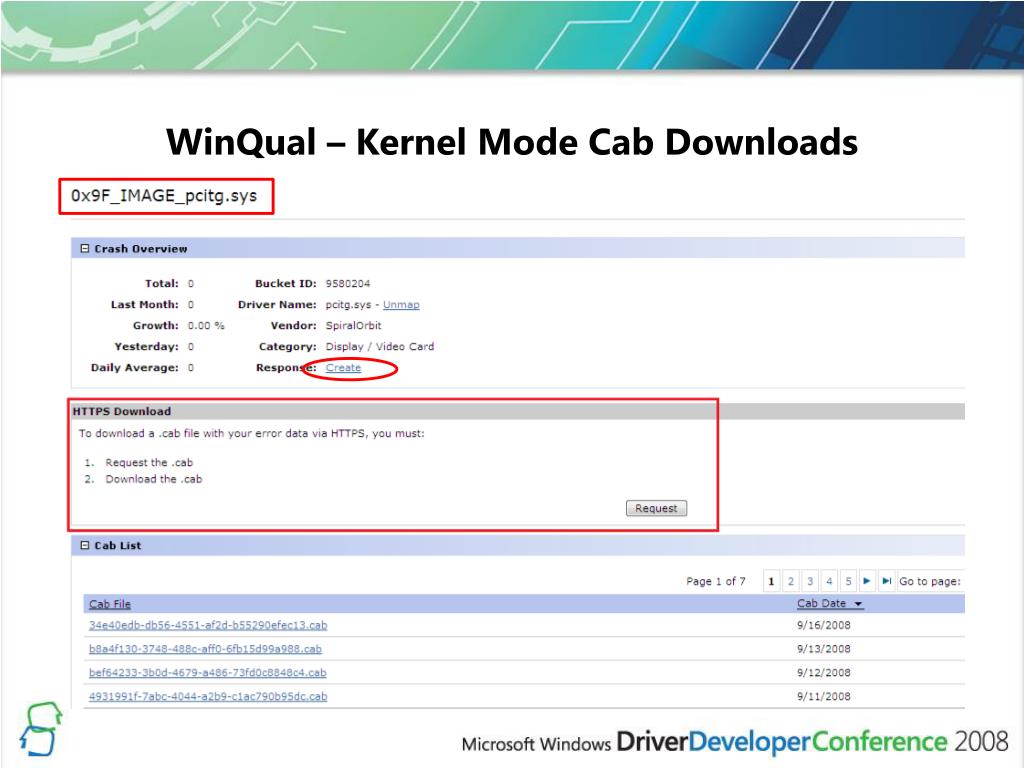
Task: Download cab file 4931991f-7abc-4044-a2b9-c1ac790b95dc.cab
Action: [208, 697]
